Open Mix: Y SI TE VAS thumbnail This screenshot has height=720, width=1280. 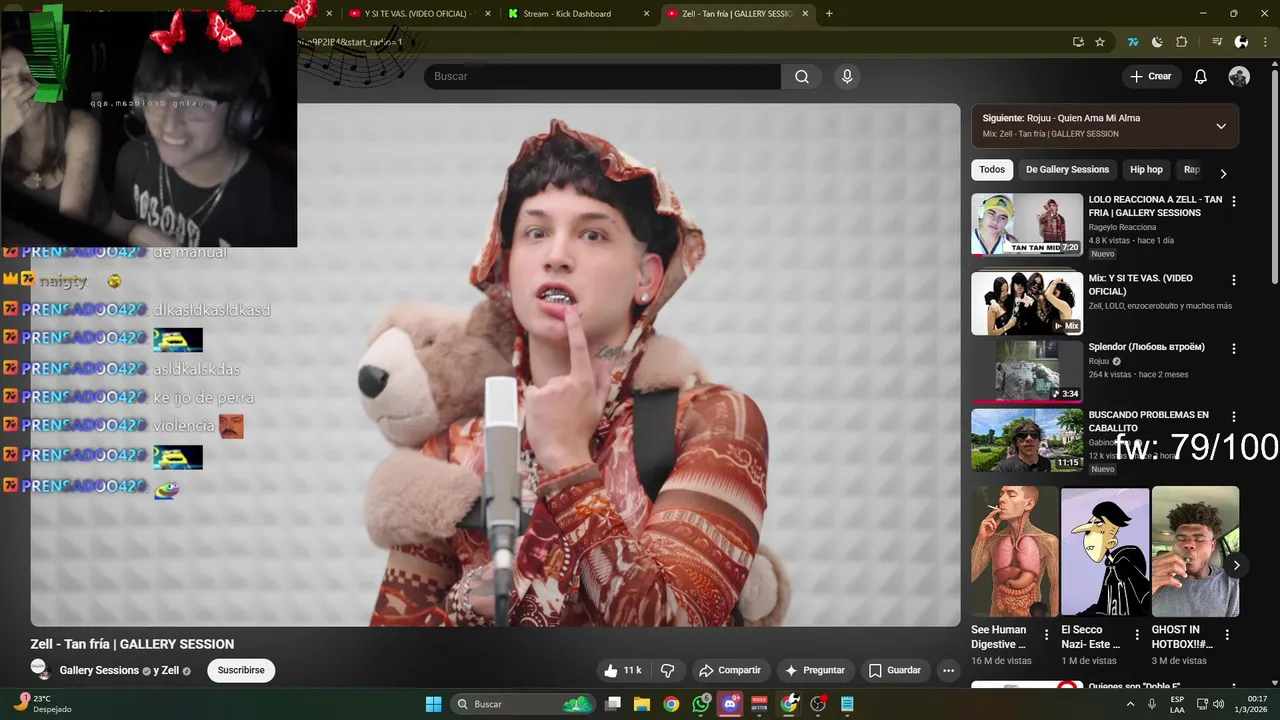coord(1027,303)
